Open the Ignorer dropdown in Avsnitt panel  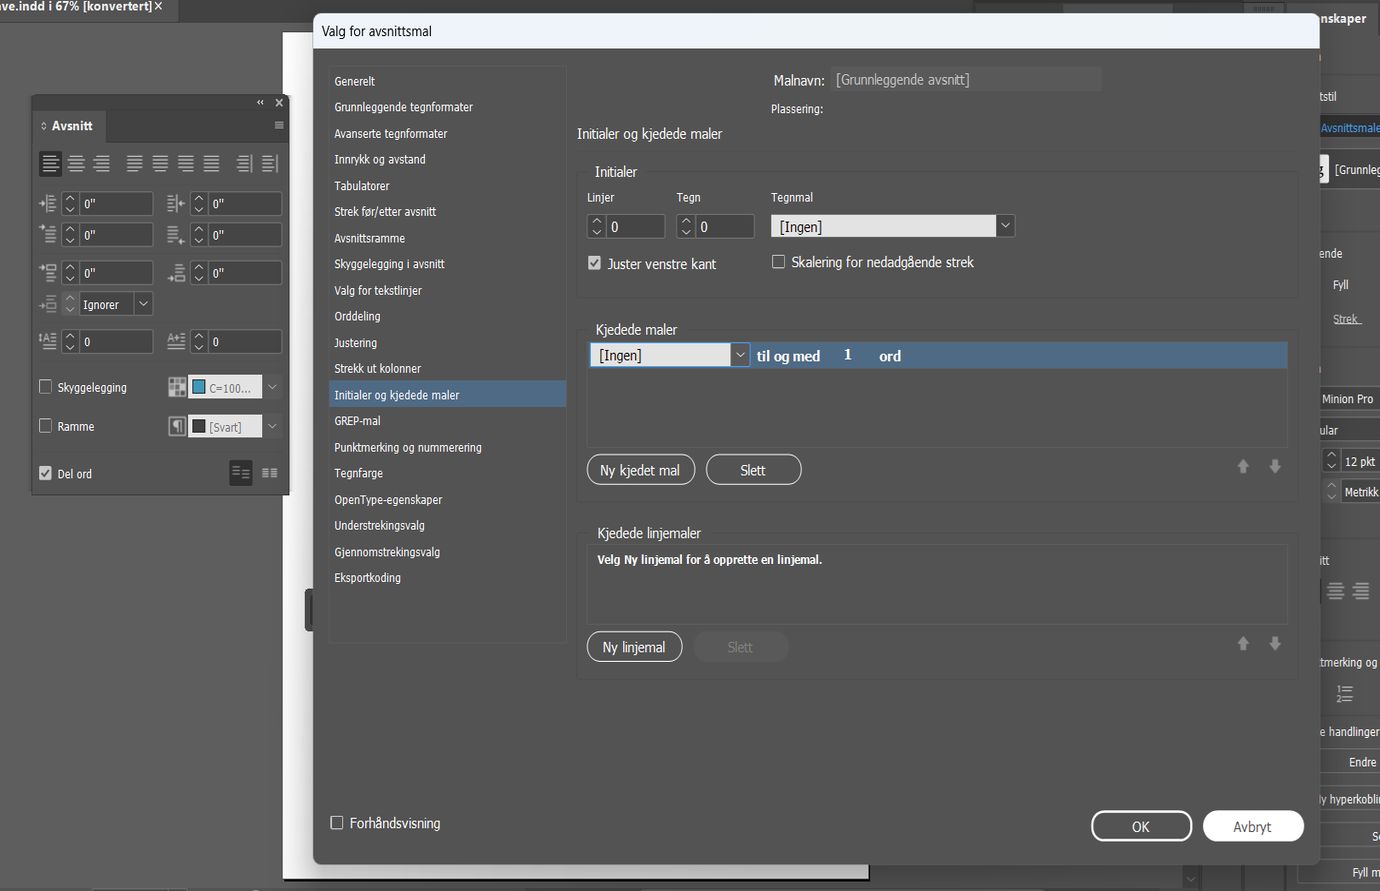point(143,304)
